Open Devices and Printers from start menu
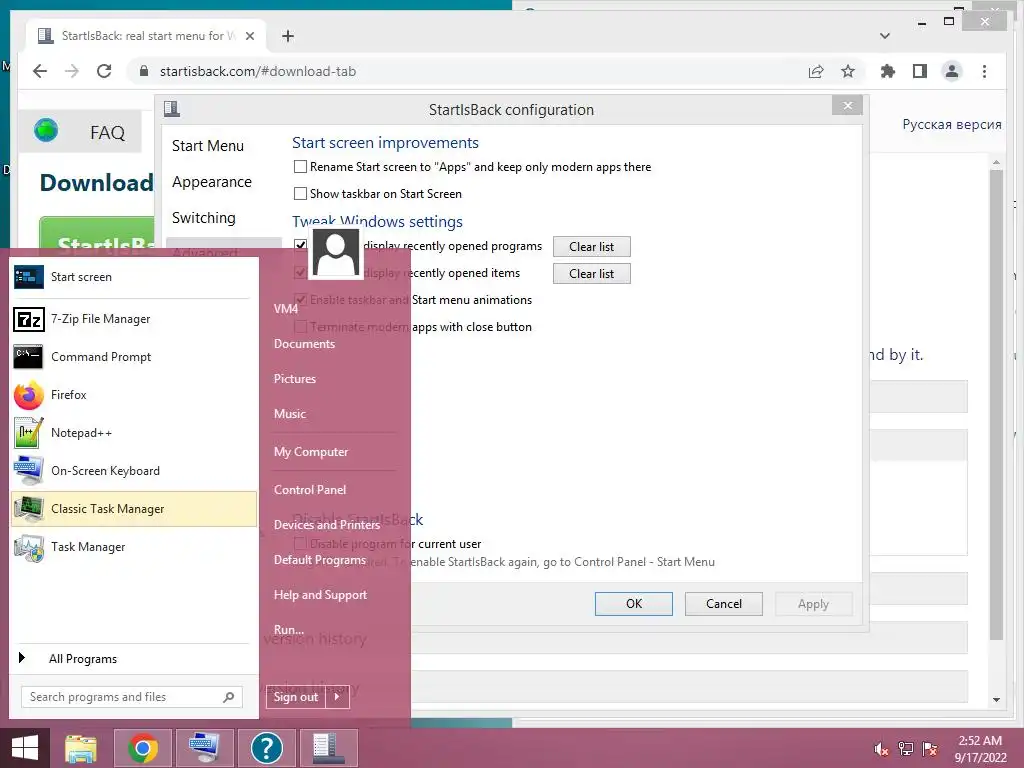The image size is (1024, 768). point(327,525)
